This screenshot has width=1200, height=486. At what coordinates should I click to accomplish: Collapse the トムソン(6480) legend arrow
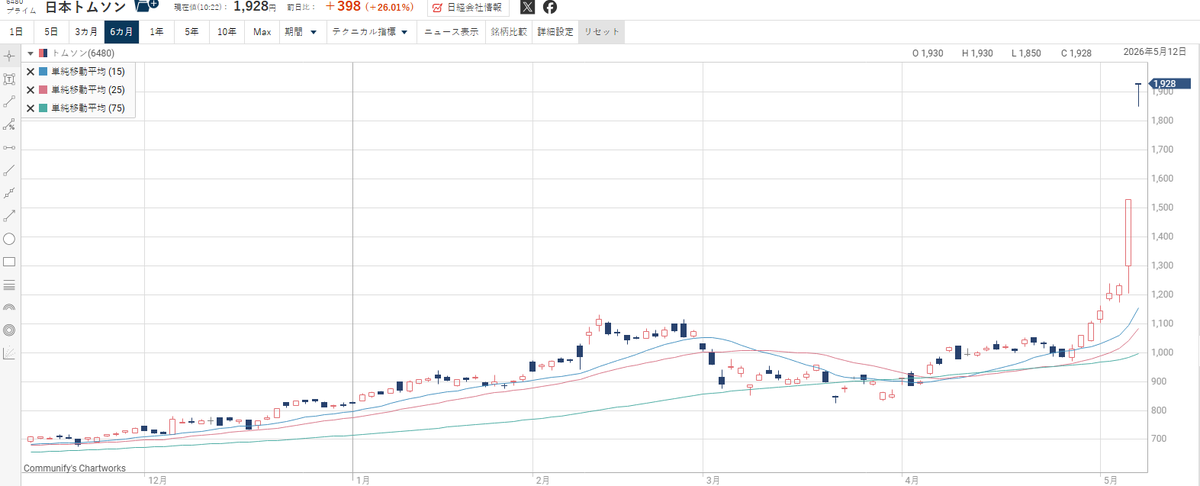pos(31,54)
